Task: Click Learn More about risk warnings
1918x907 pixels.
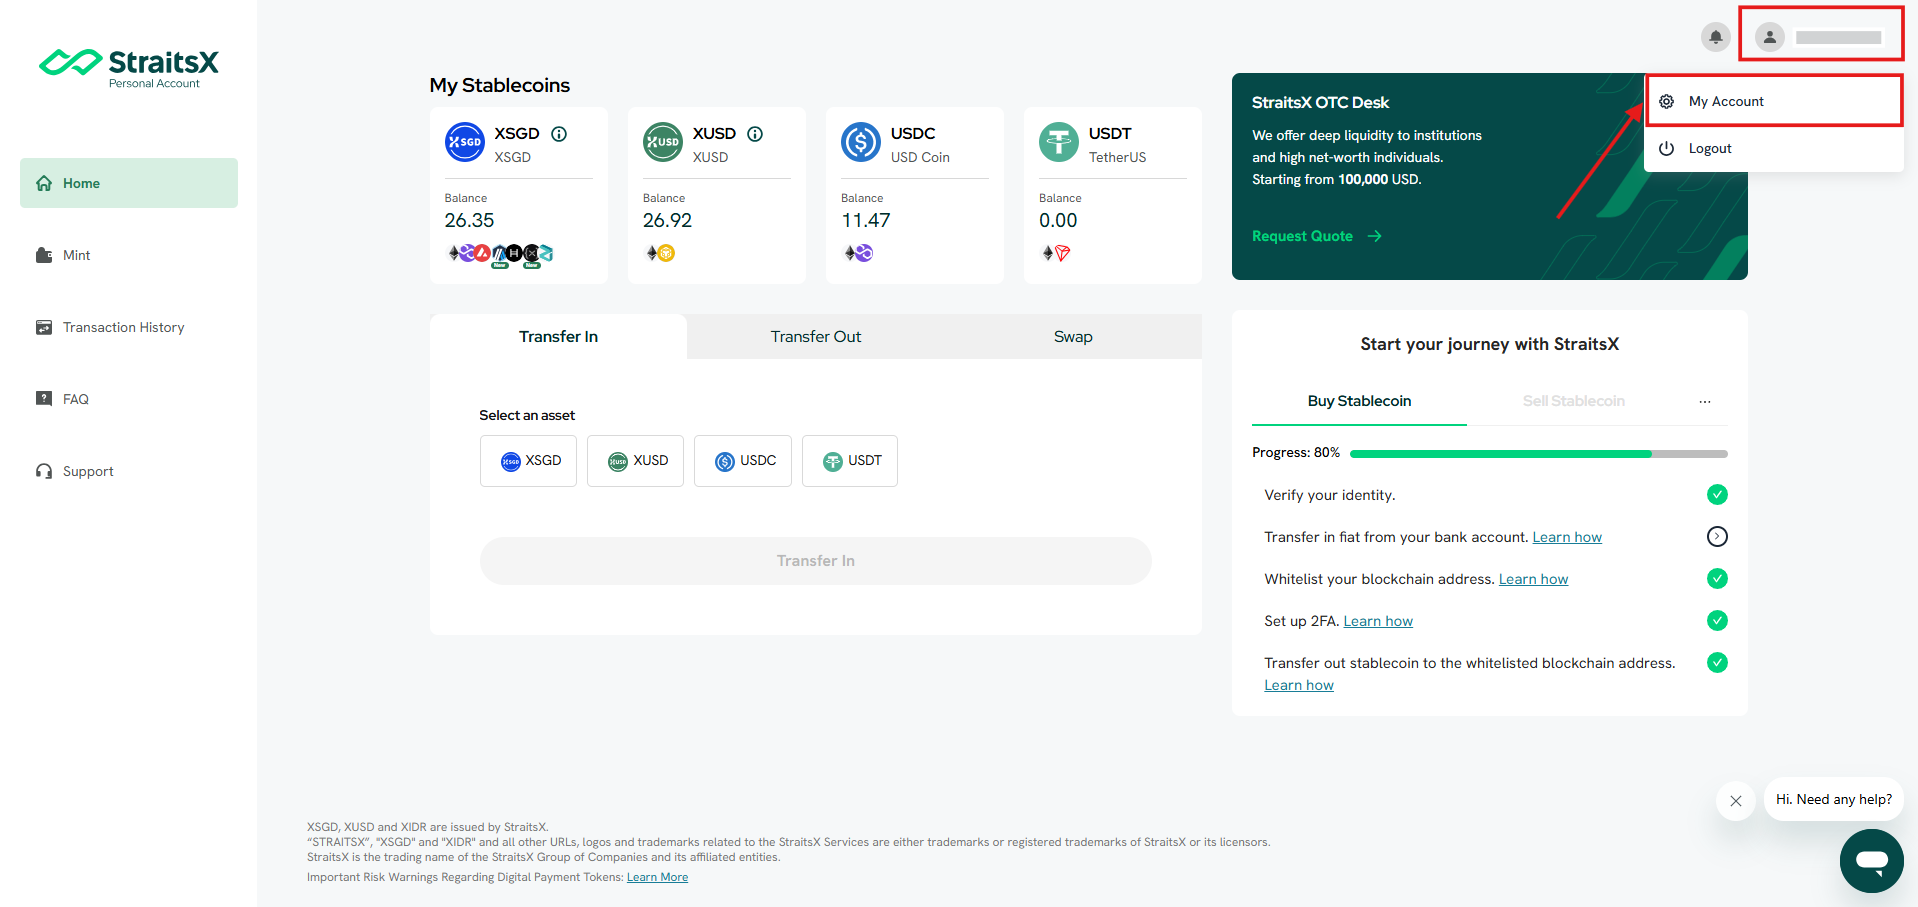Action: point(657,877)
